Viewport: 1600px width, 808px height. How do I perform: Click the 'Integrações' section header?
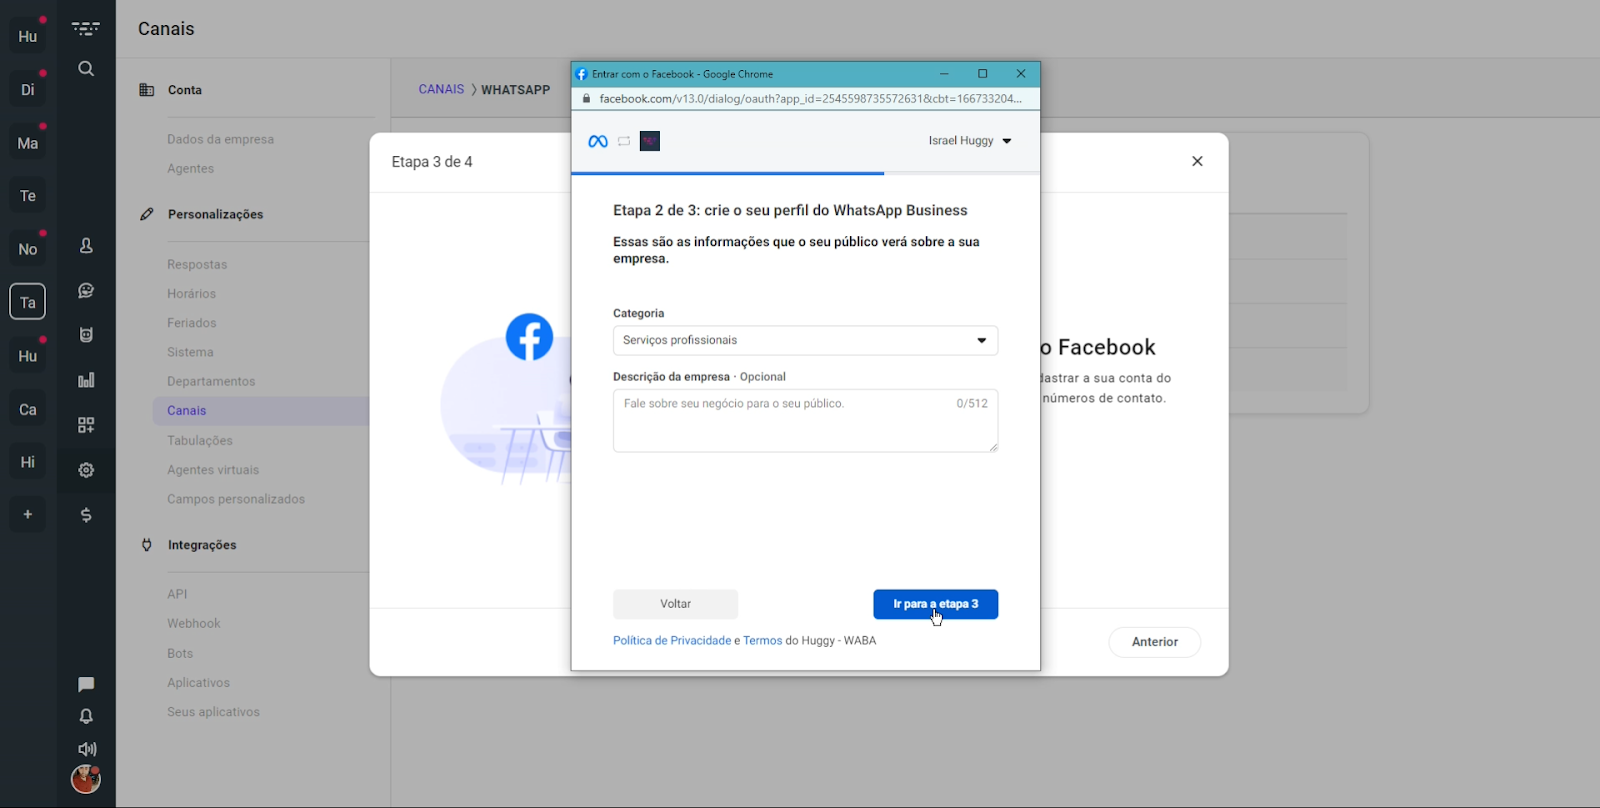[202, 545]
